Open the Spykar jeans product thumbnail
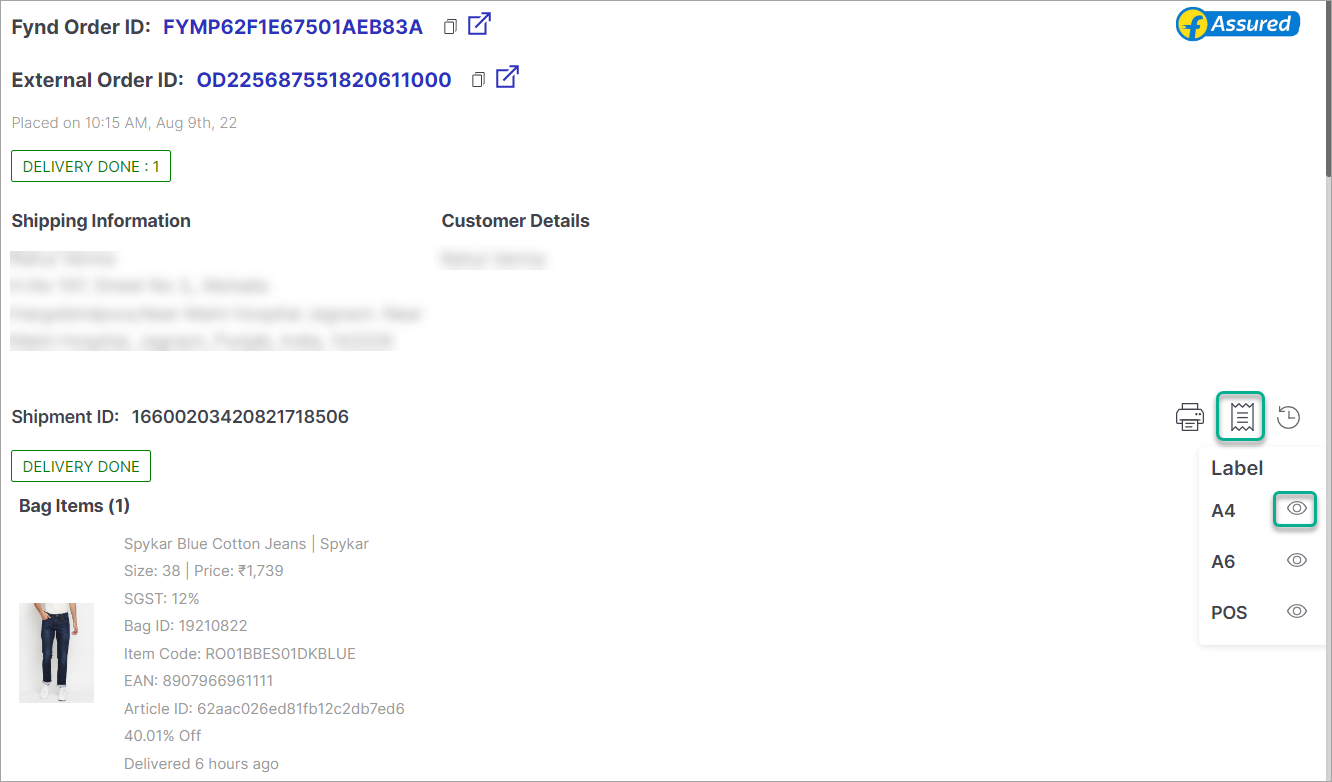The image size is (1332, 782). [x=56, y=653]
